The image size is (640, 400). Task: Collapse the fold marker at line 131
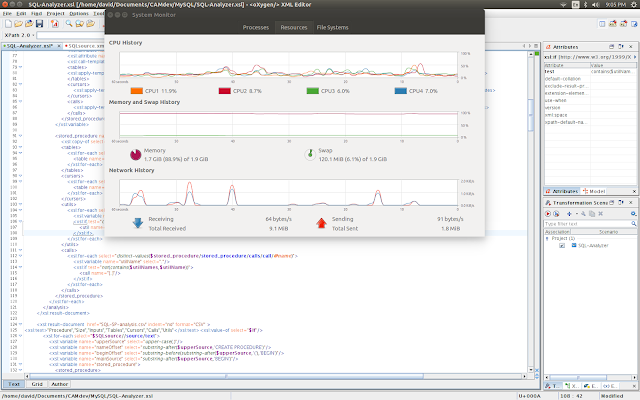[x=20, y=364]
